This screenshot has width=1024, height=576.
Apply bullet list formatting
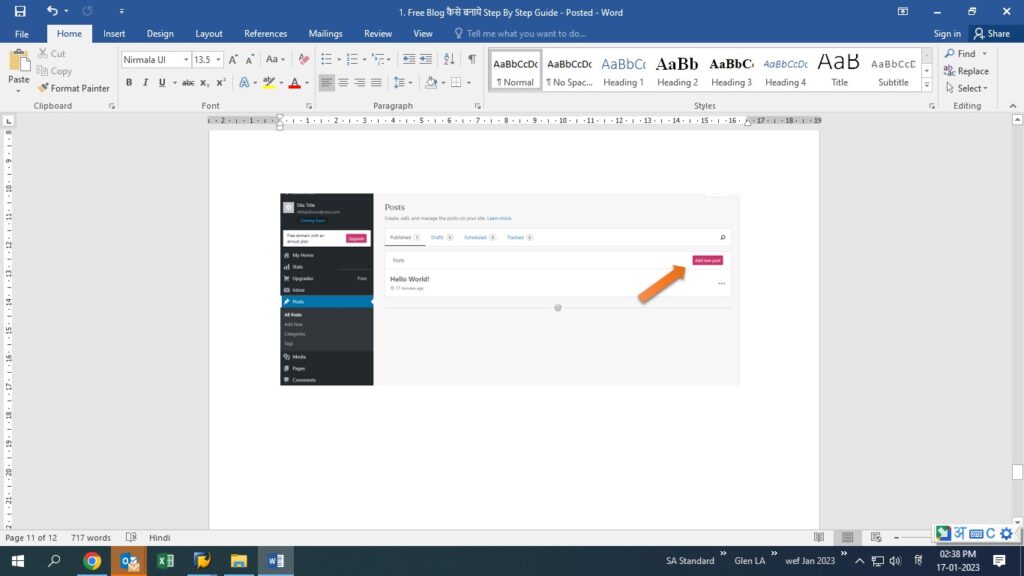326,60
